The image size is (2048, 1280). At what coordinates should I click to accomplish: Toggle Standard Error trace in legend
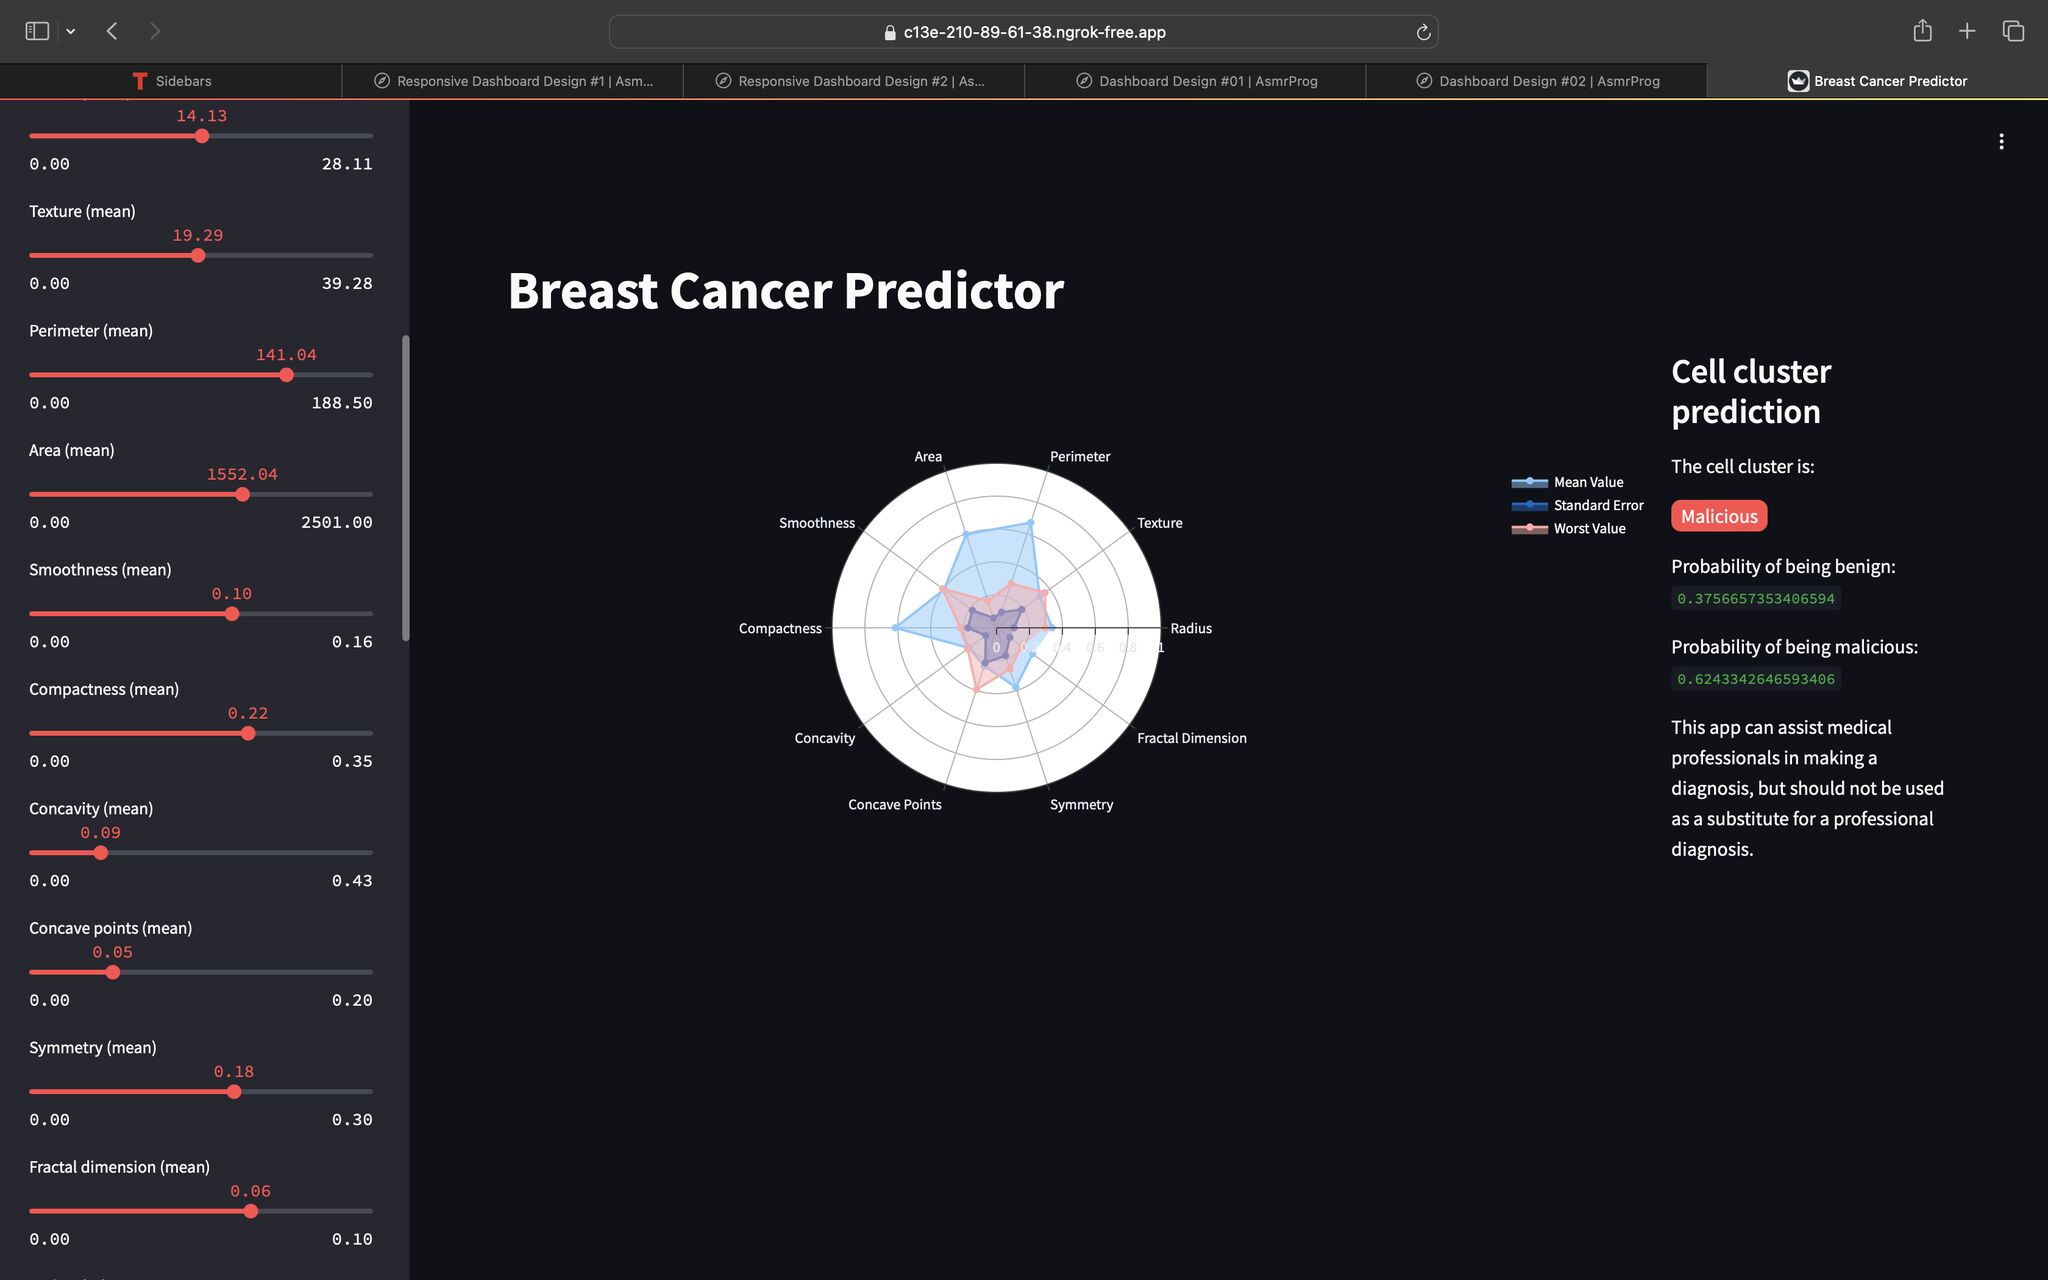click(x=1597, y=505)
